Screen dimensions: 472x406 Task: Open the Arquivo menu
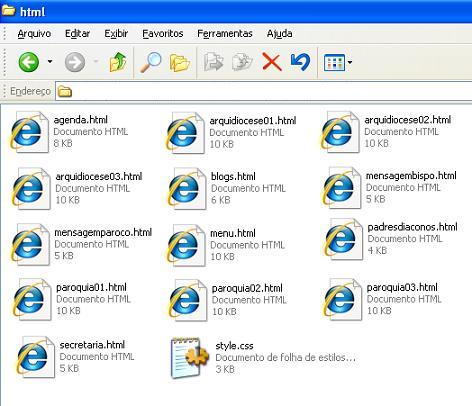tap(34, 33)
